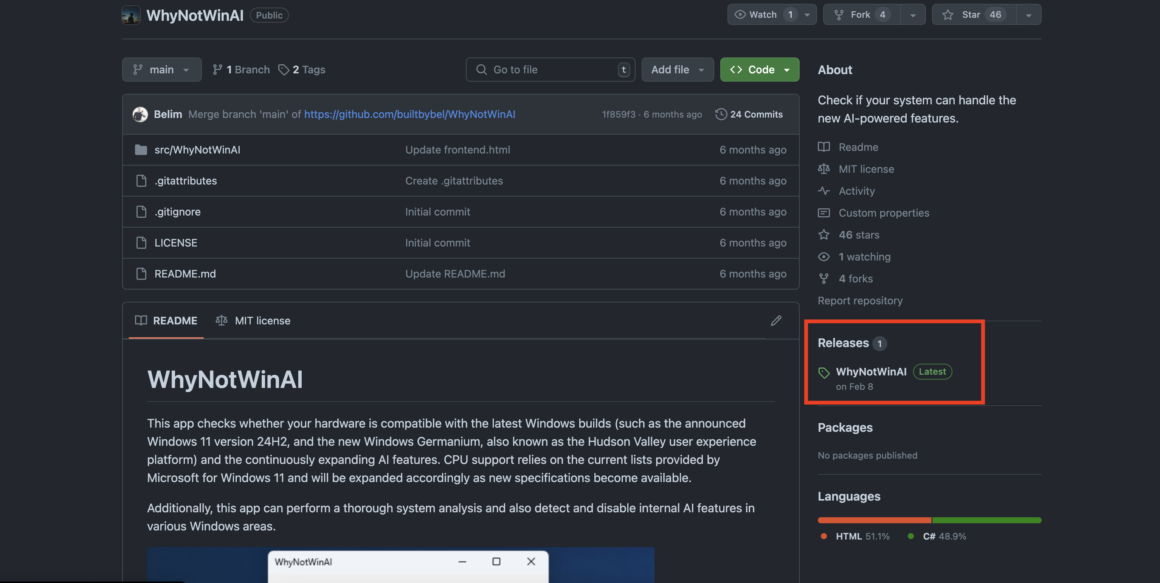Screen dimensions: 1160x583
Task: Click the Watch button
Action: tap(763, 15)
